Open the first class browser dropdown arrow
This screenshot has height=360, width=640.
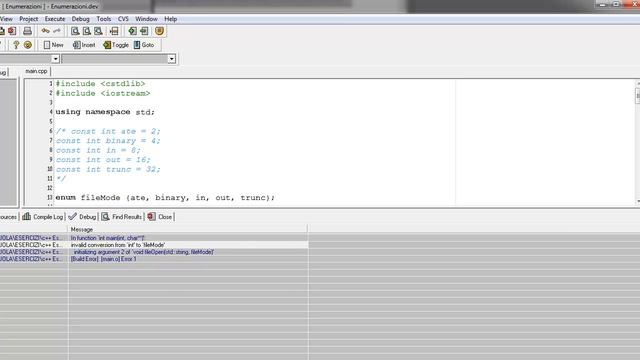(x=56, y=59)
